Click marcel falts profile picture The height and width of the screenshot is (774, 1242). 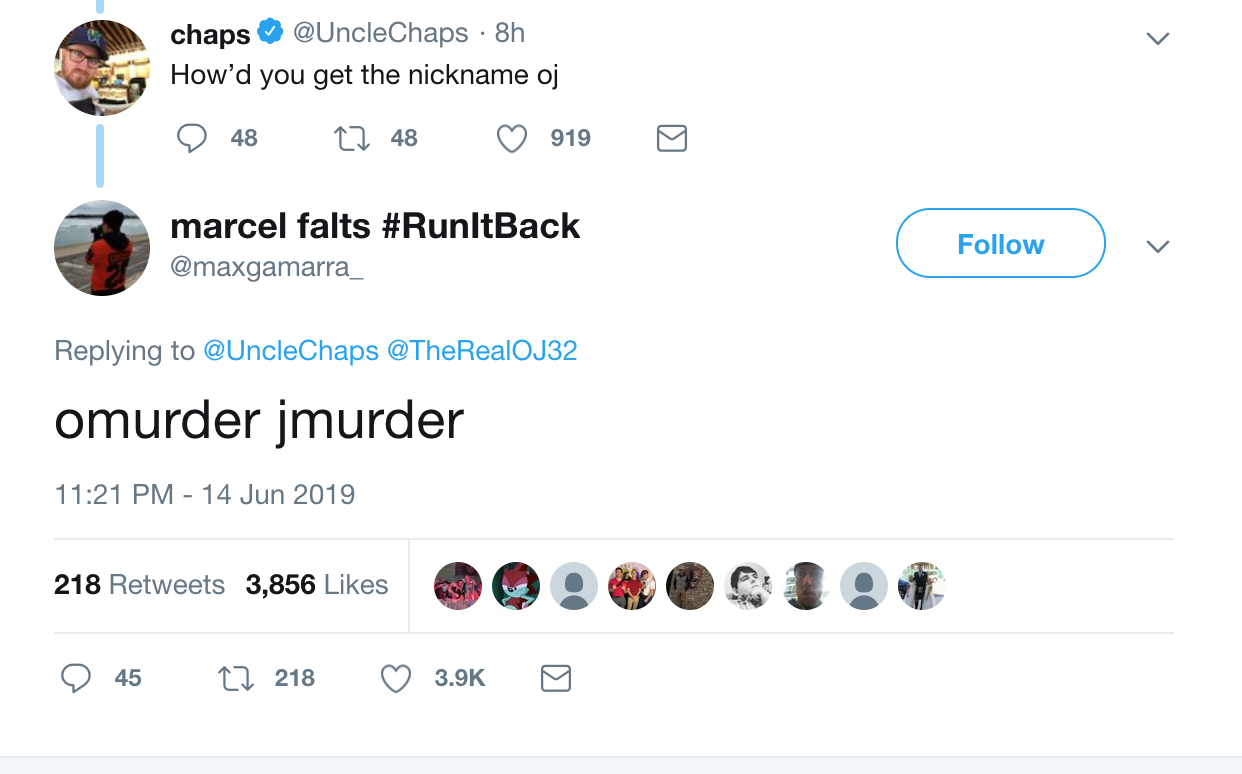point(101,248)
